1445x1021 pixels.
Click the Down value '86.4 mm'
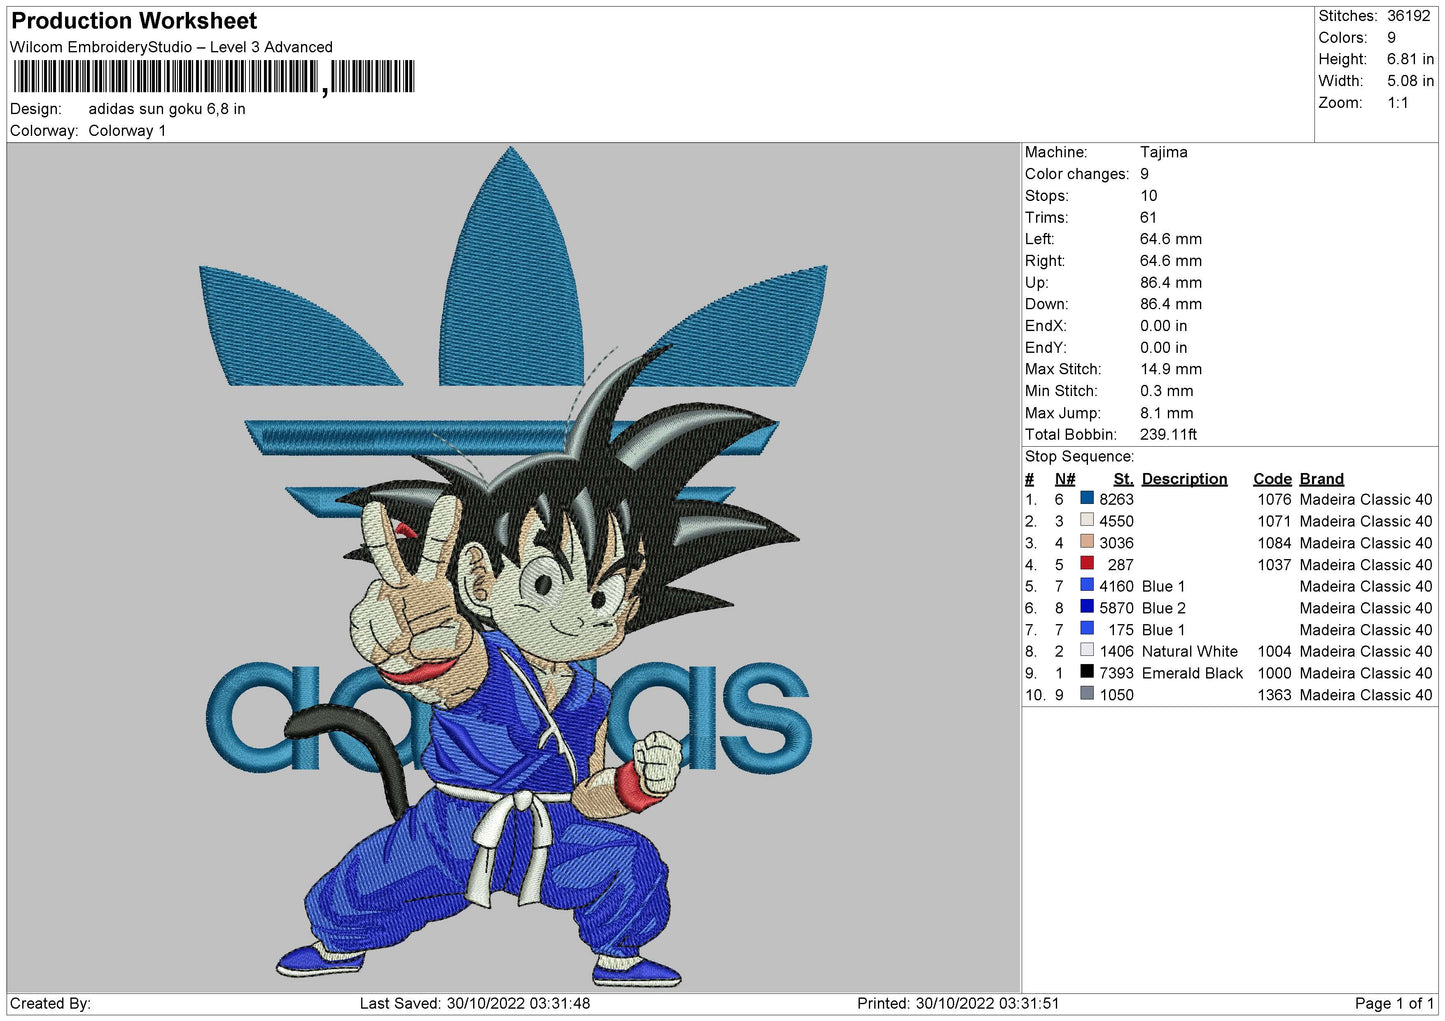(x=1171, y=304)
